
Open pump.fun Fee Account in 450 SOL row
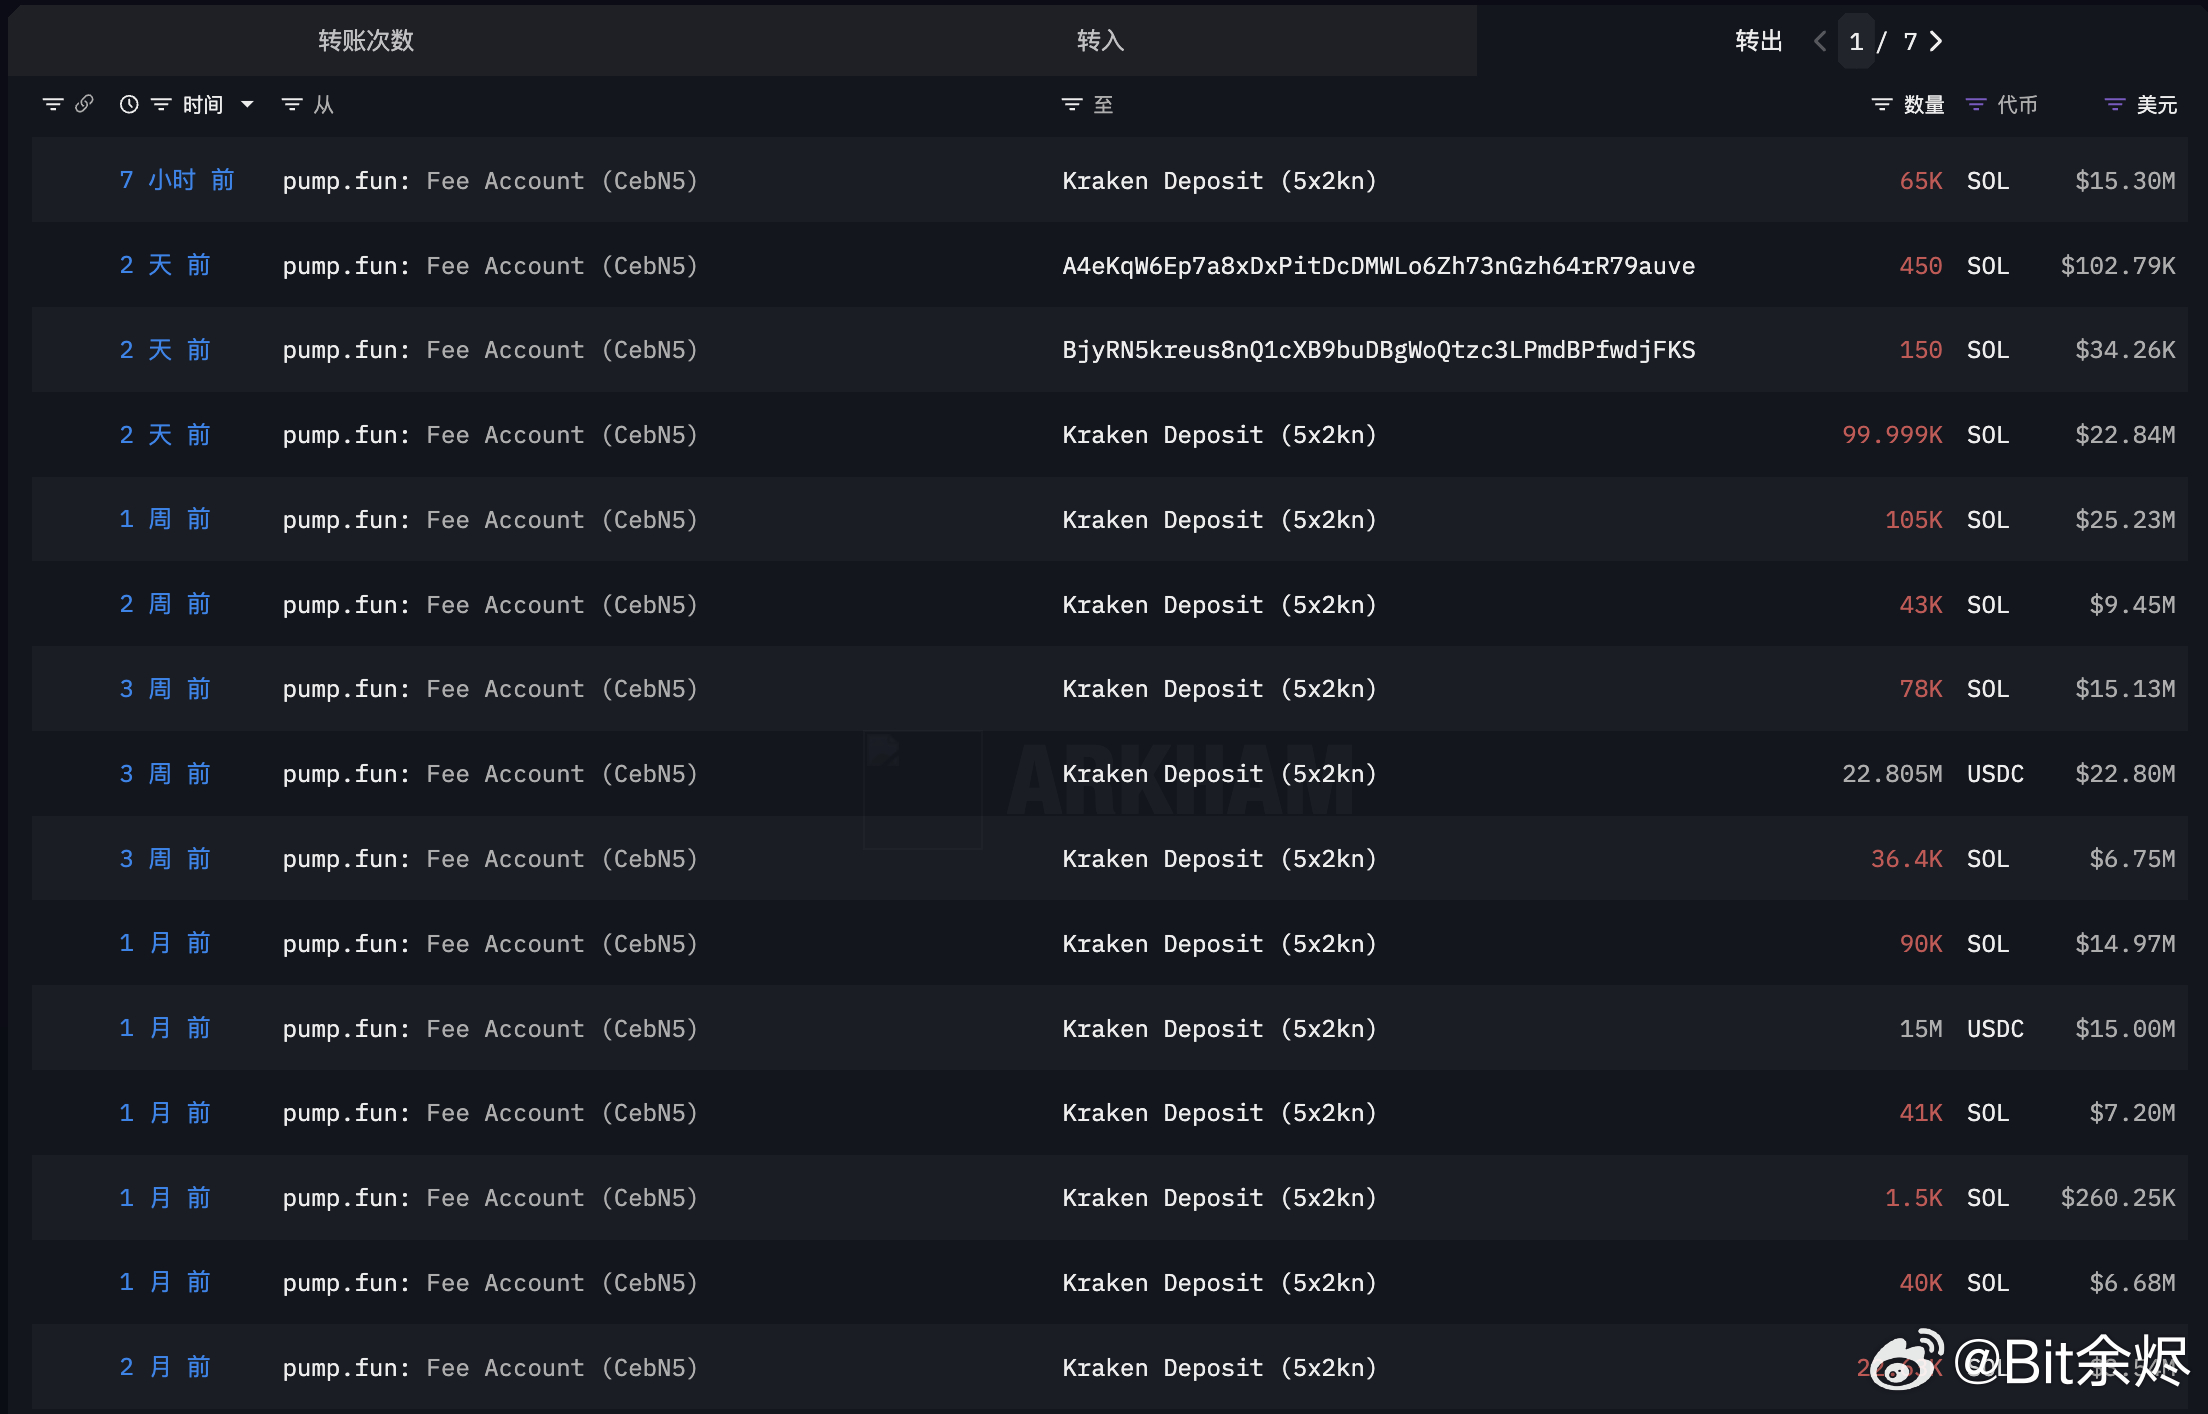tap(490, 266)
